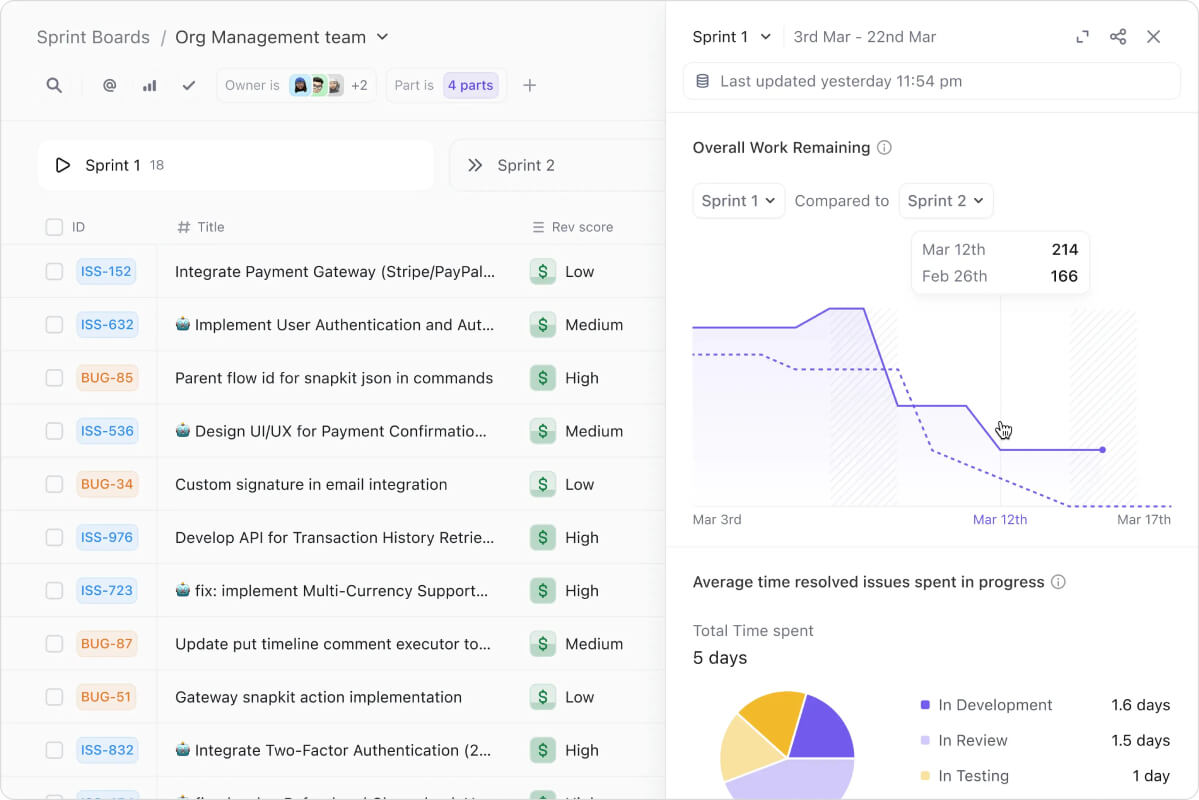Select the Sprint 1 tab
1199x800 pixels.
tap(236, 165)
